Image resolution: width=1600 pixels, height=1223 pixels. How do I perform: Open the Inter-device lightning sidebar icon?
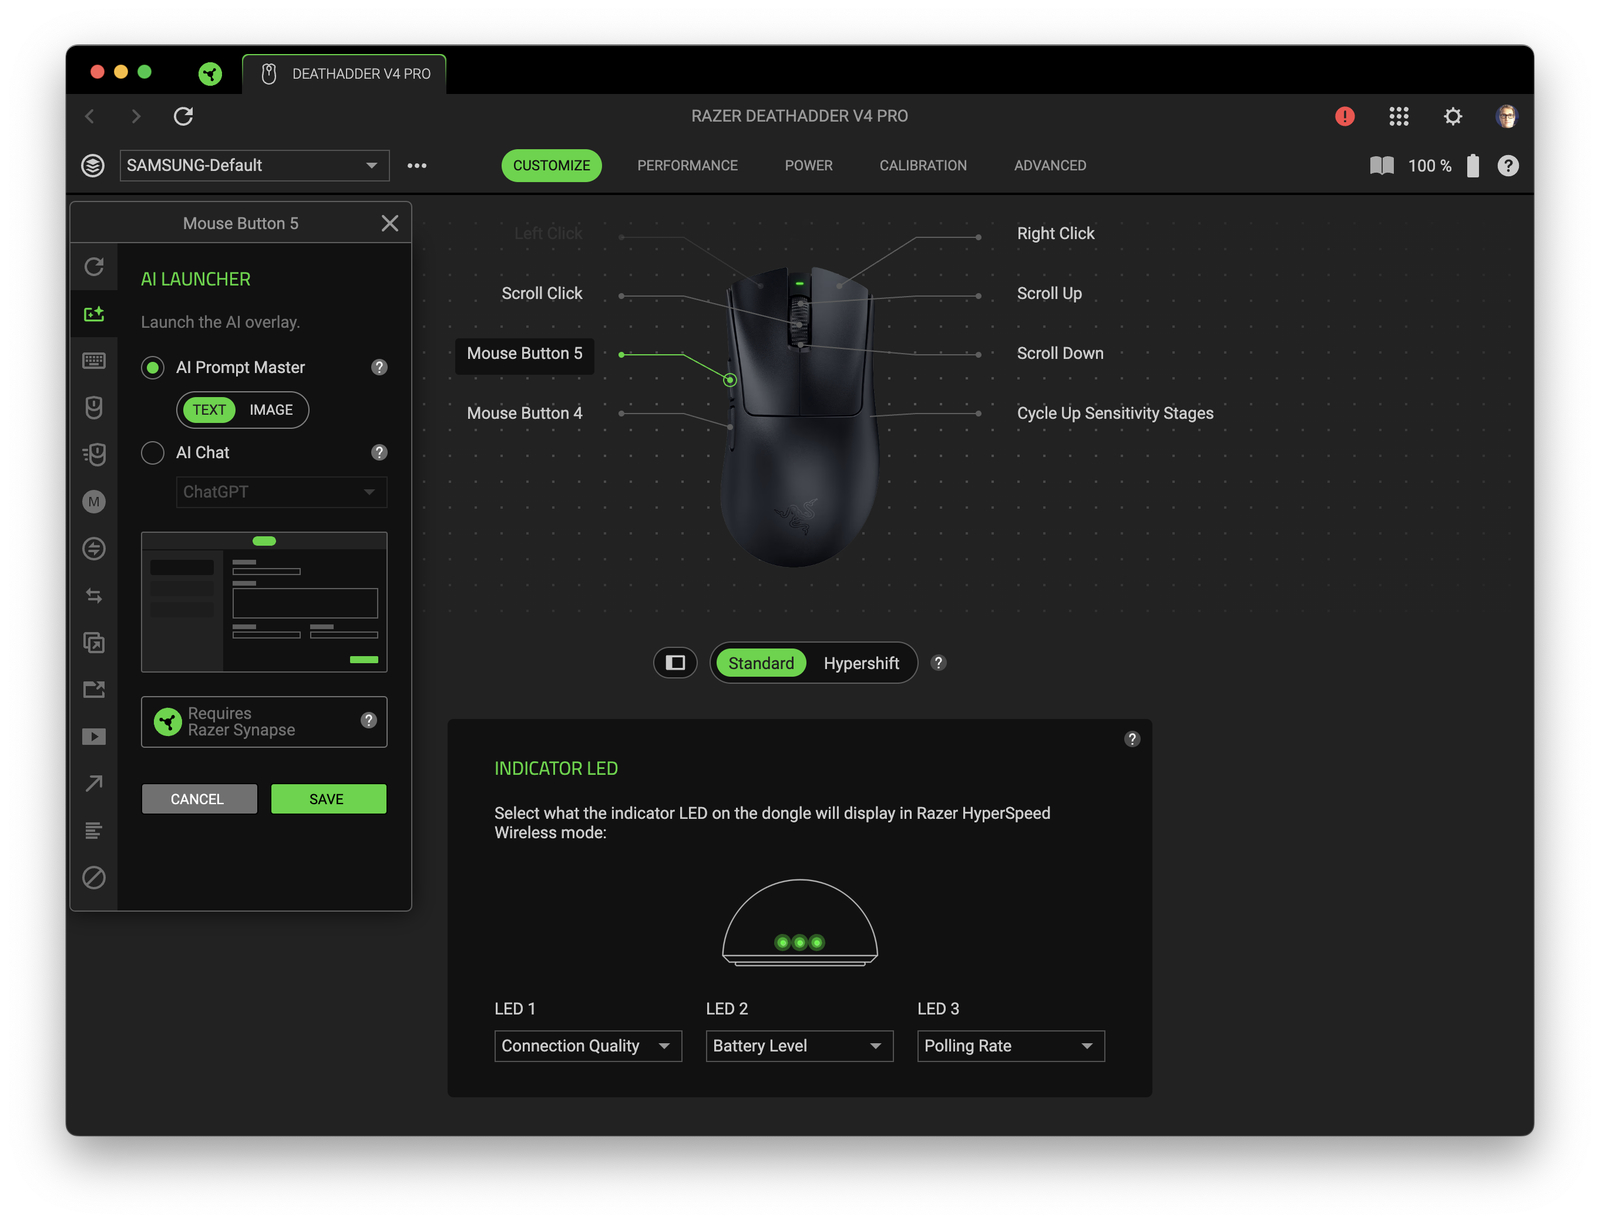pos(94,548)
